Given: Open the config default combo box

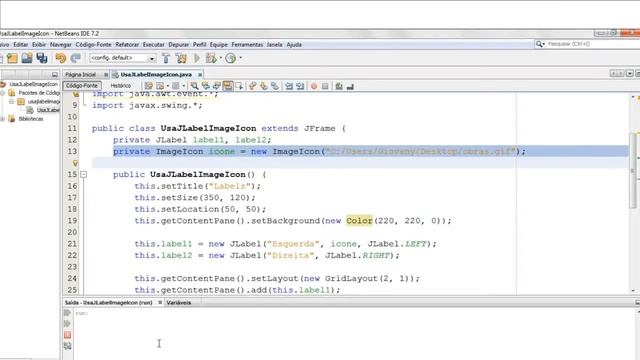Looking at the screenshot, I should pos(122,58).
